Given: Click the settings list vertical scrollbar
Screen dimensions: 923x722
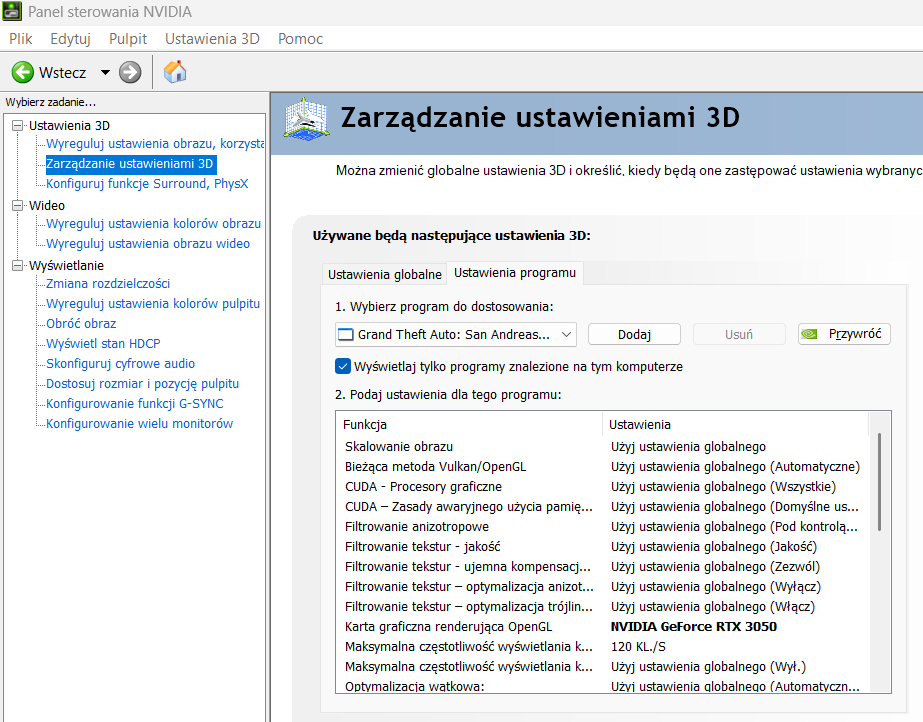Looking at the screenshot, I should tap(879, 483).
